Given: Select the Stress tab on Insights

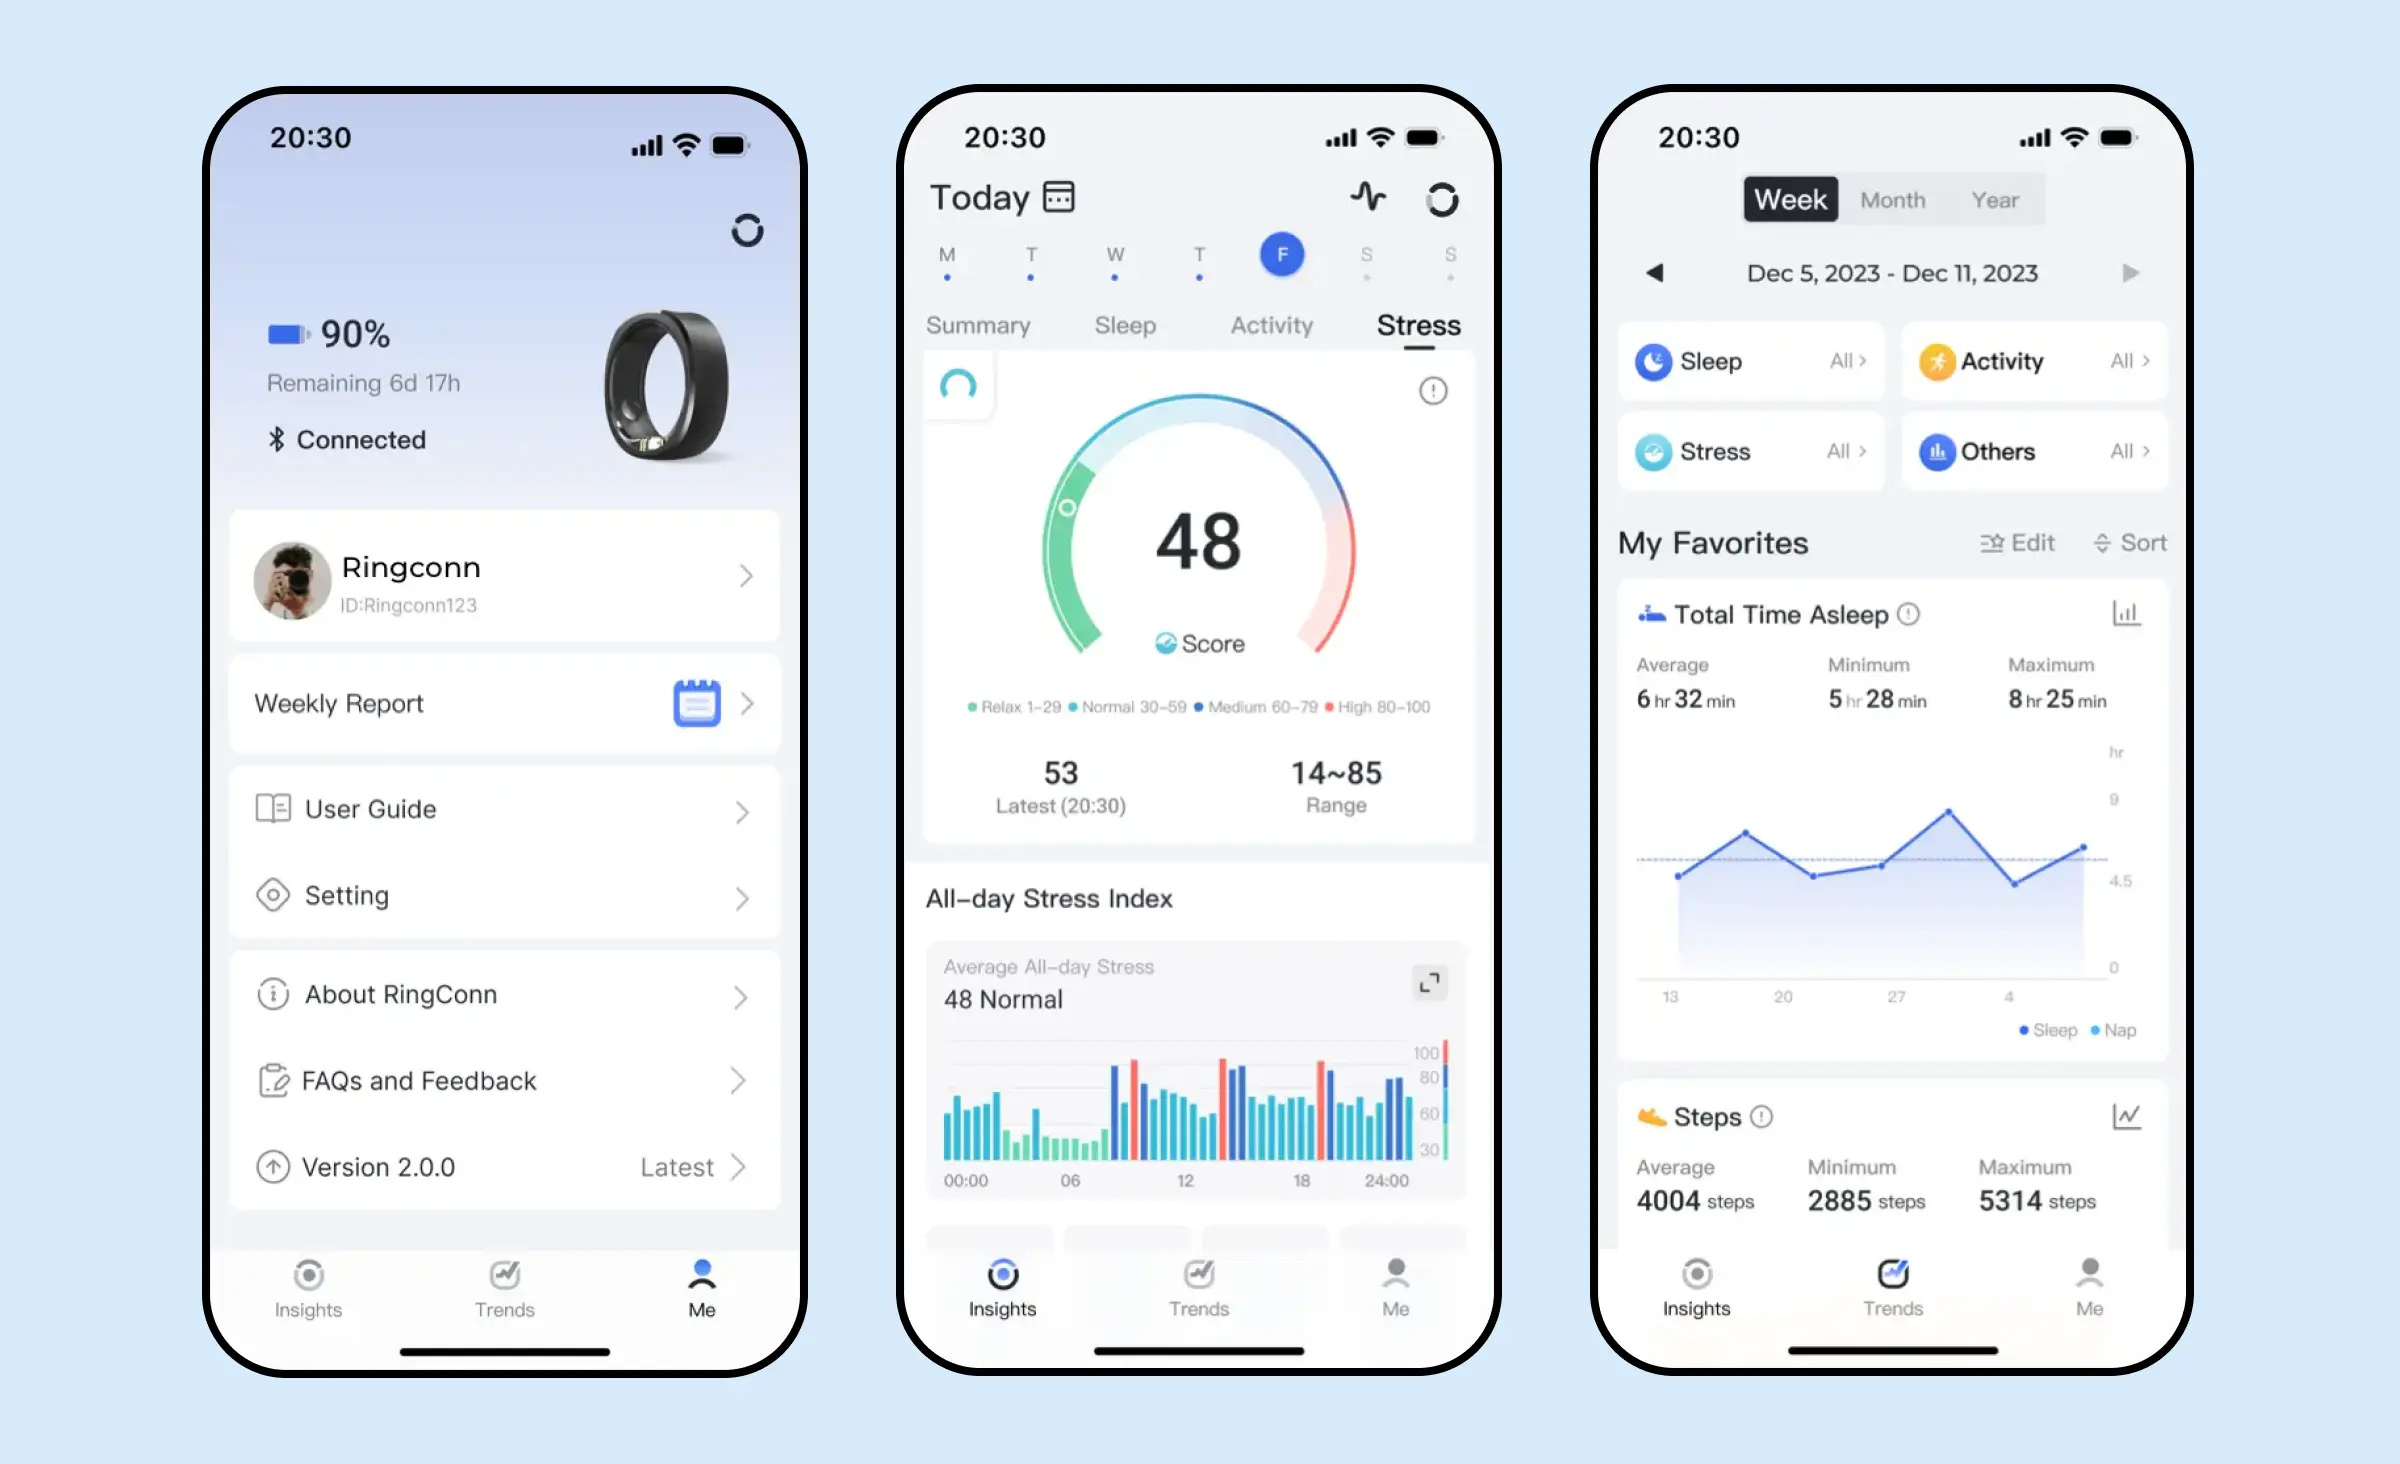Looking at the screenshot, I should (x=1419, y=327).
